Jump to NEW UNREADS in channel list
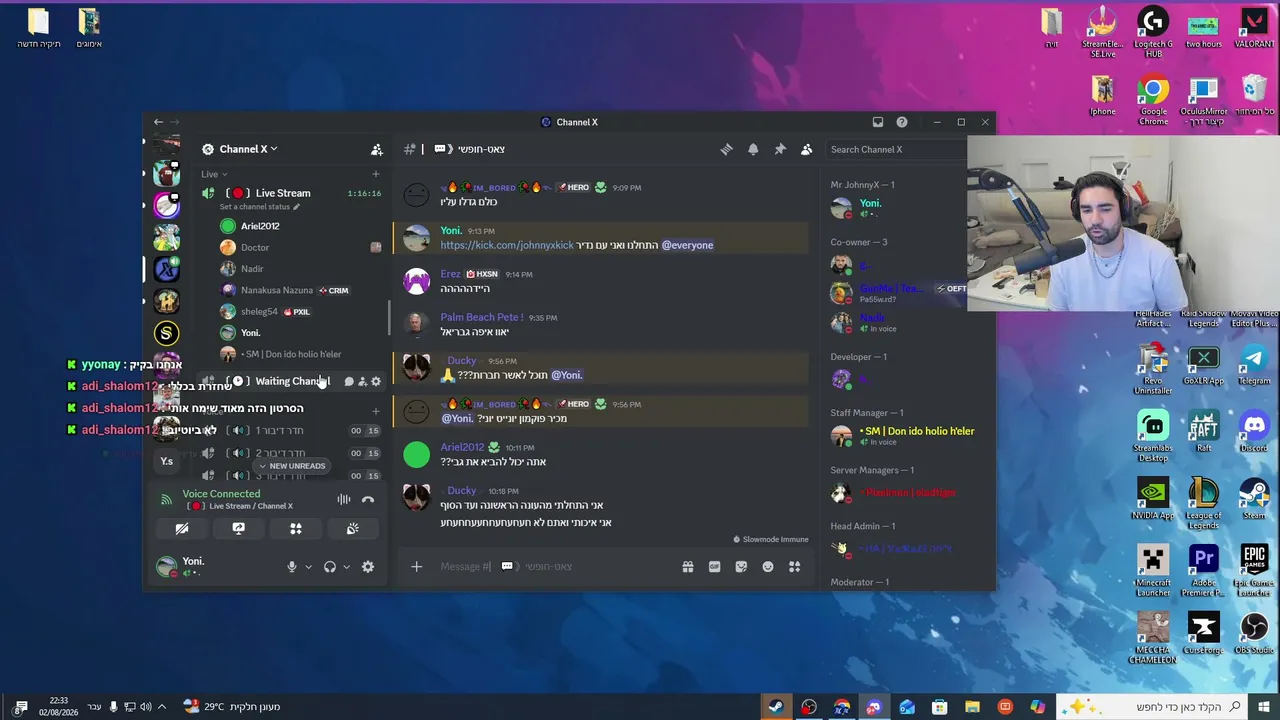The width and height of the screenshot is (1280, 720). pyautogui.click(x=292, y=466)
